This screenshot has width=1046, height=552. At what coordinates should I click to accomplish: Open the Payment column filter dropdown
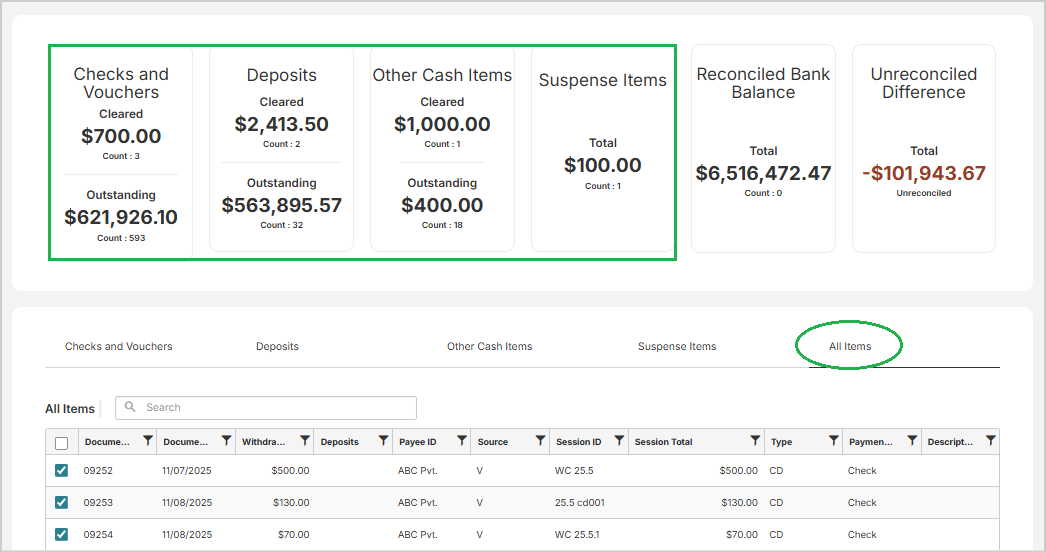(x=912, y=441)
